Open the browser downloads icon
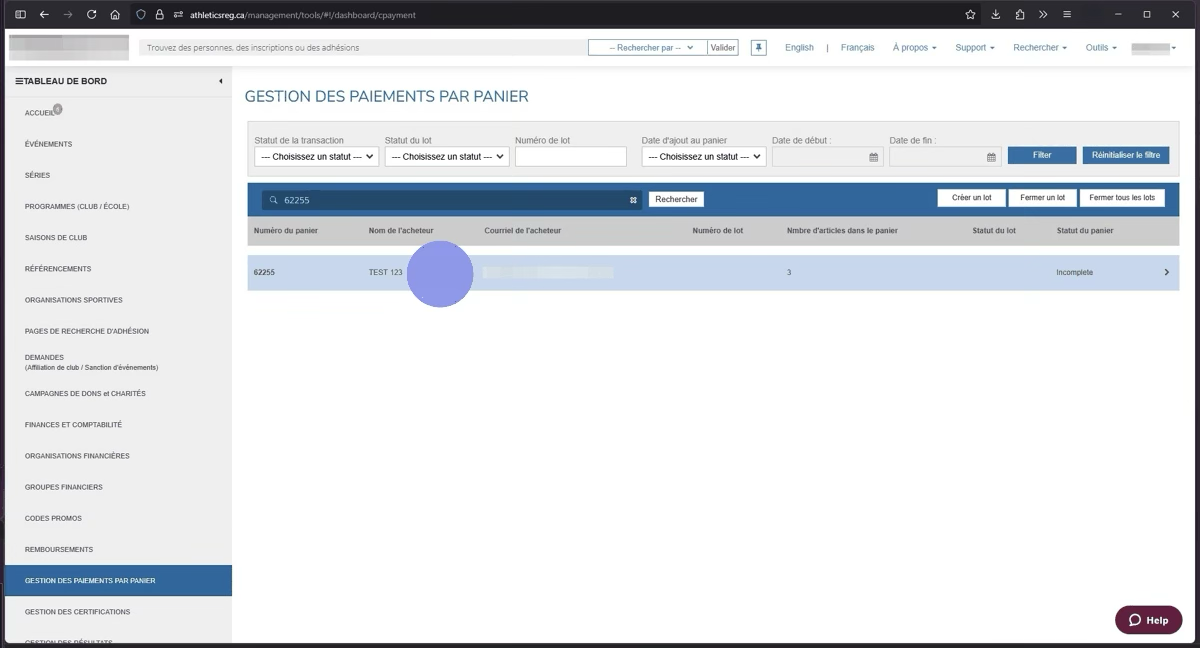The width and height of the screenshot is (1200, 648). [x=995, y=15]
